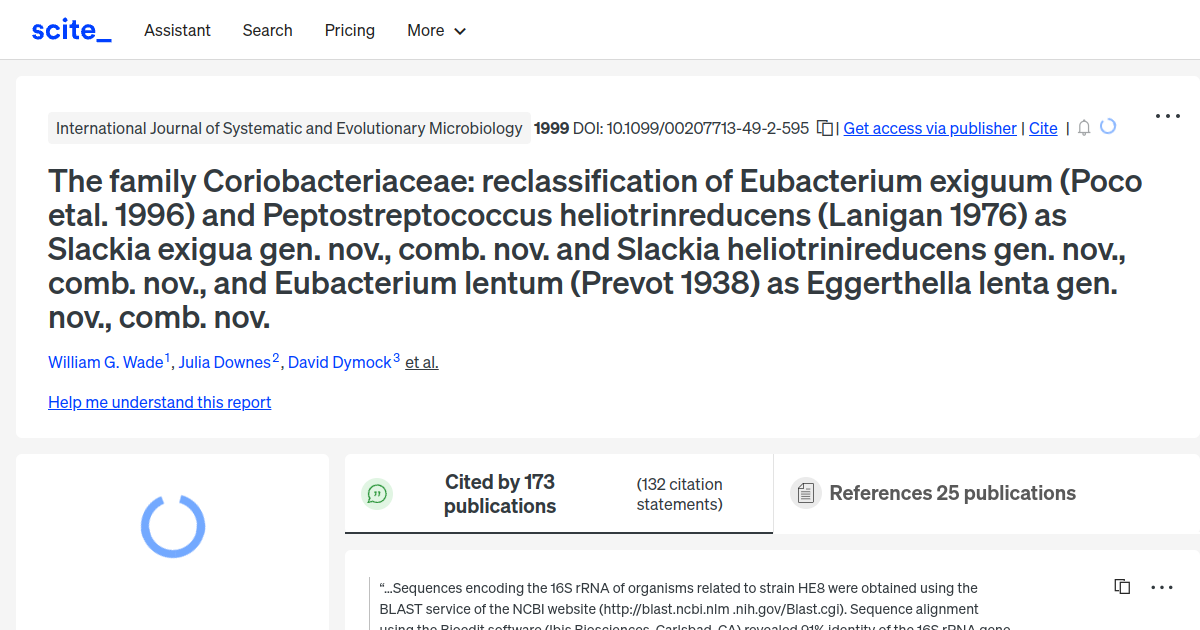Copy the citation snippet with the copy icon
This screenshot has width=1200, height=630.
1121,586
